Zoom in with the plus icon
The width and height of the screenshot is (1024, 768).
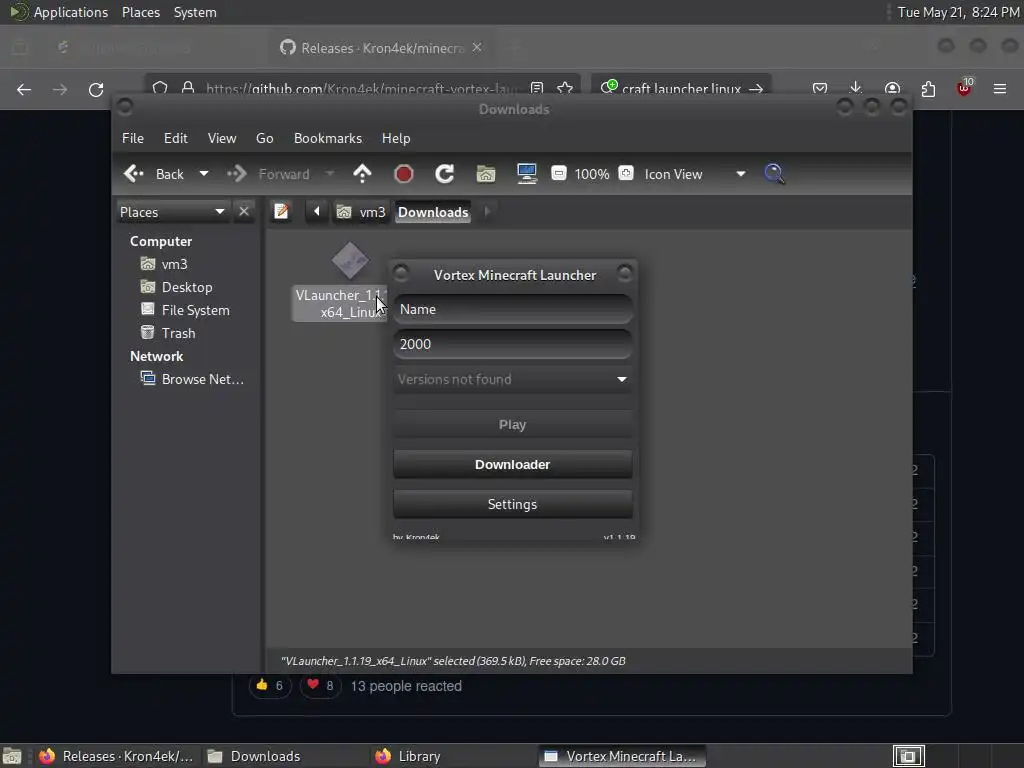626,173
